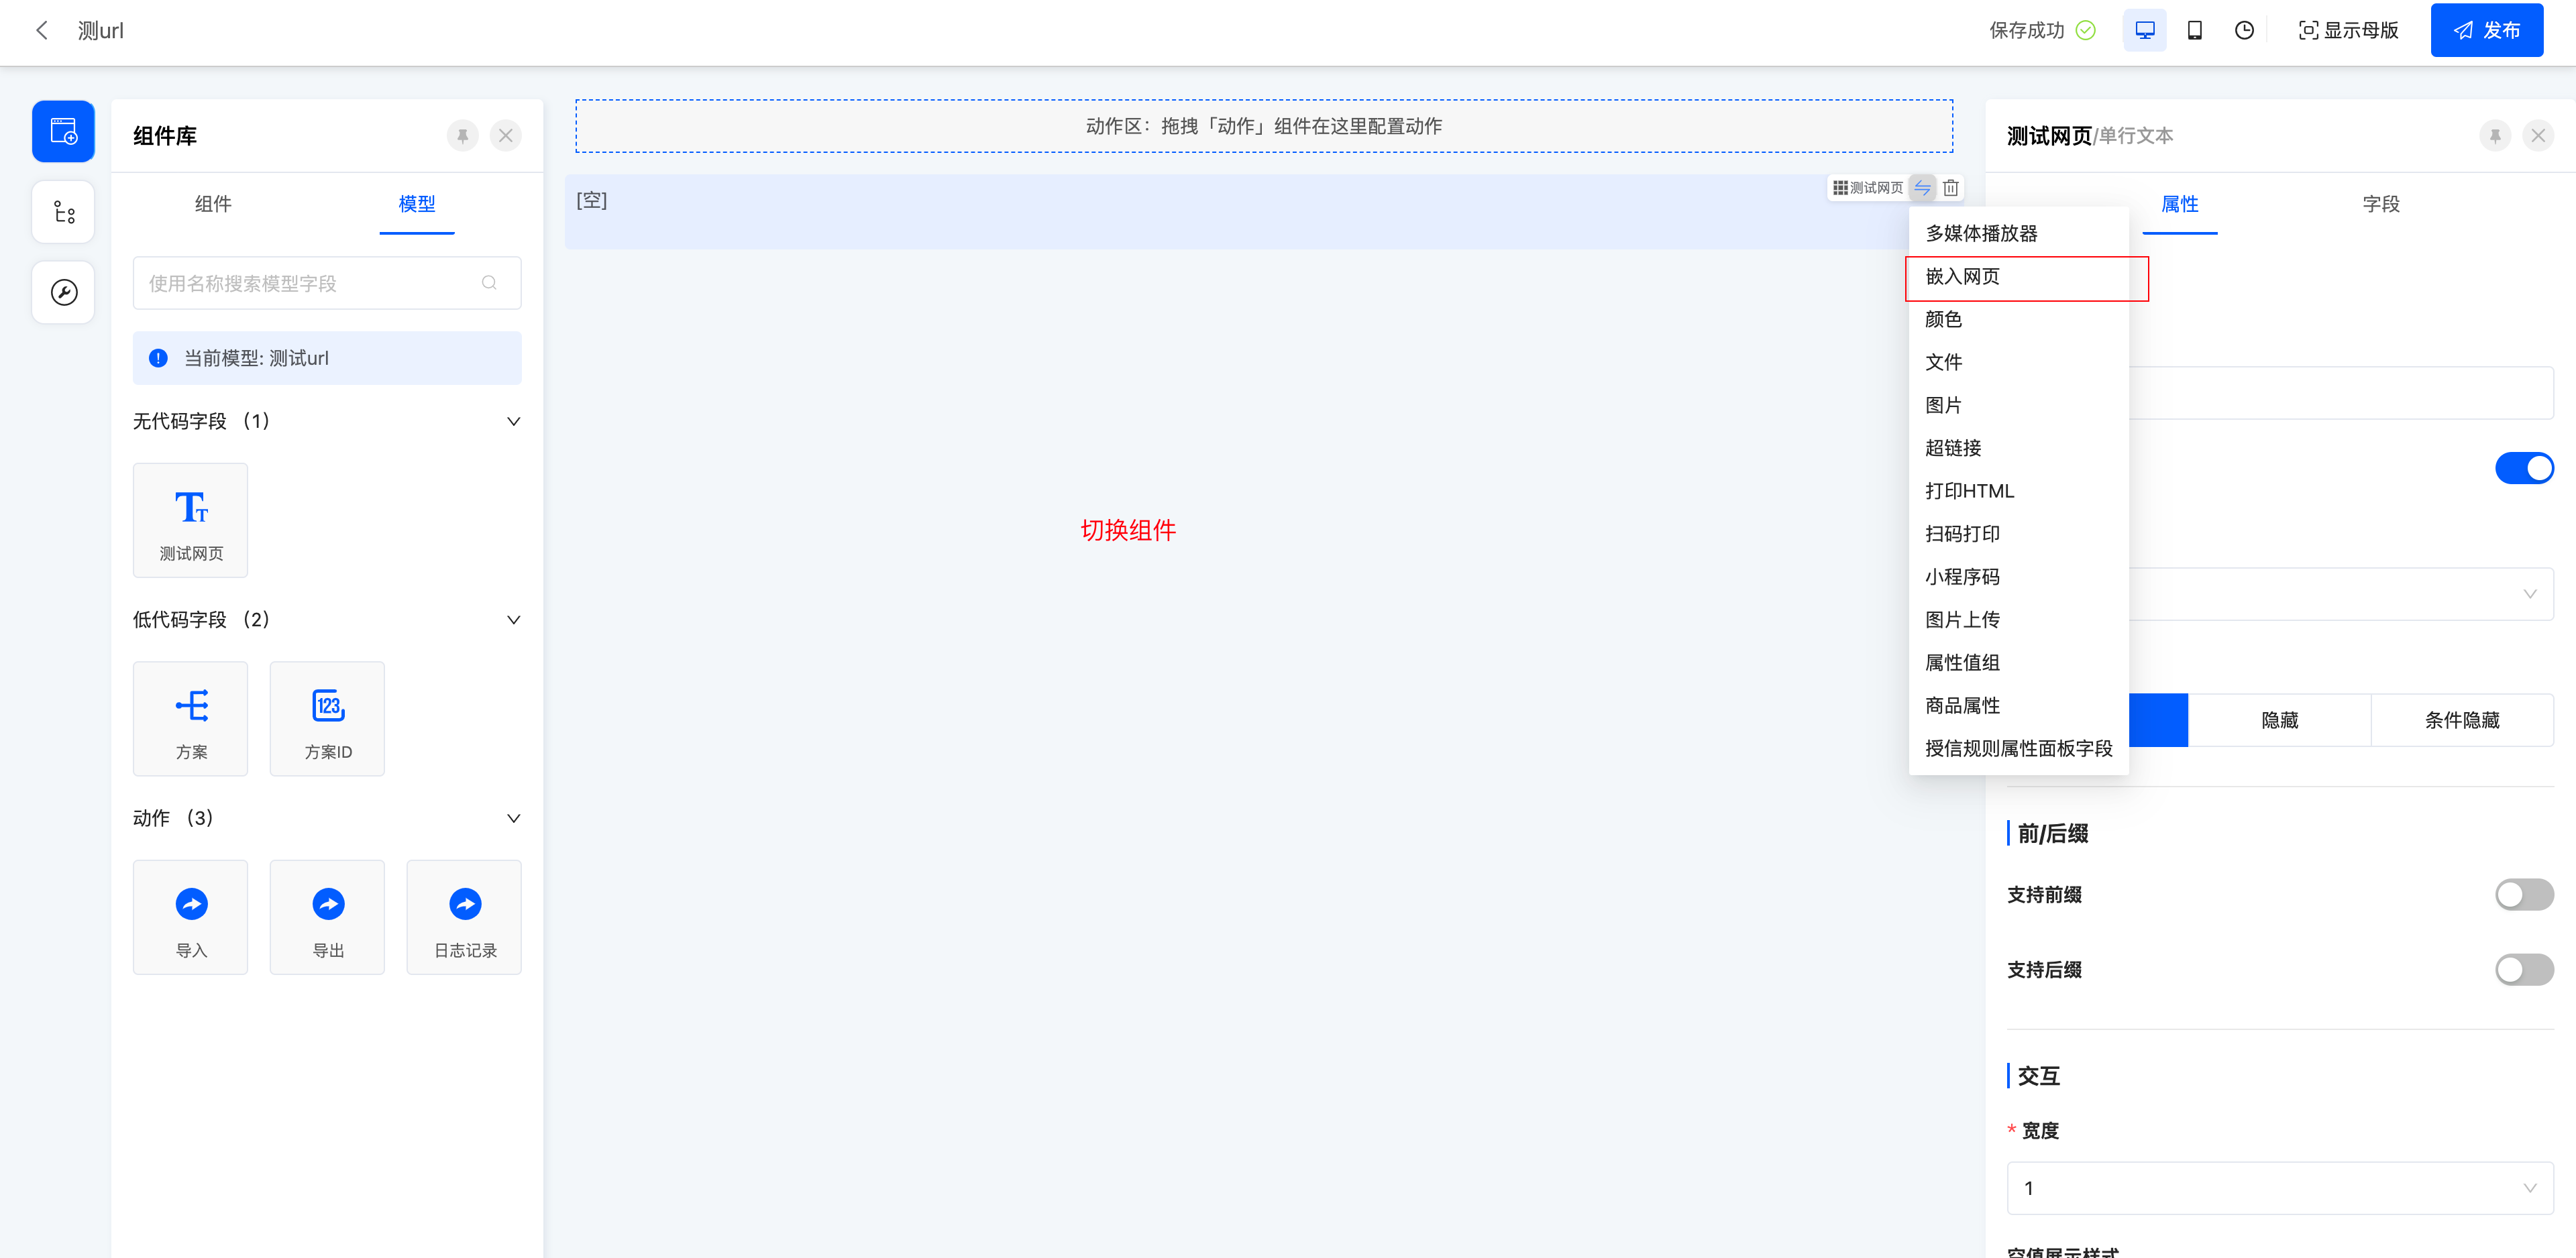Image resolution: width=2576 pixels, height=1258 pixels.
Task: Open the history clock icon
Action: click(x=2244, y=31)
